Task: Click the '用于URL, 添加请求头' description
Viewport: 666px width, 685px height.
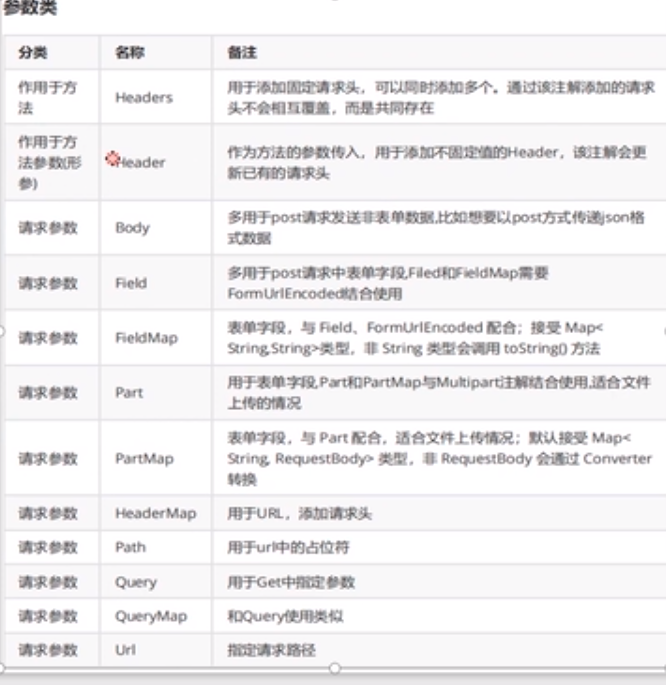Action: [300, 513]
